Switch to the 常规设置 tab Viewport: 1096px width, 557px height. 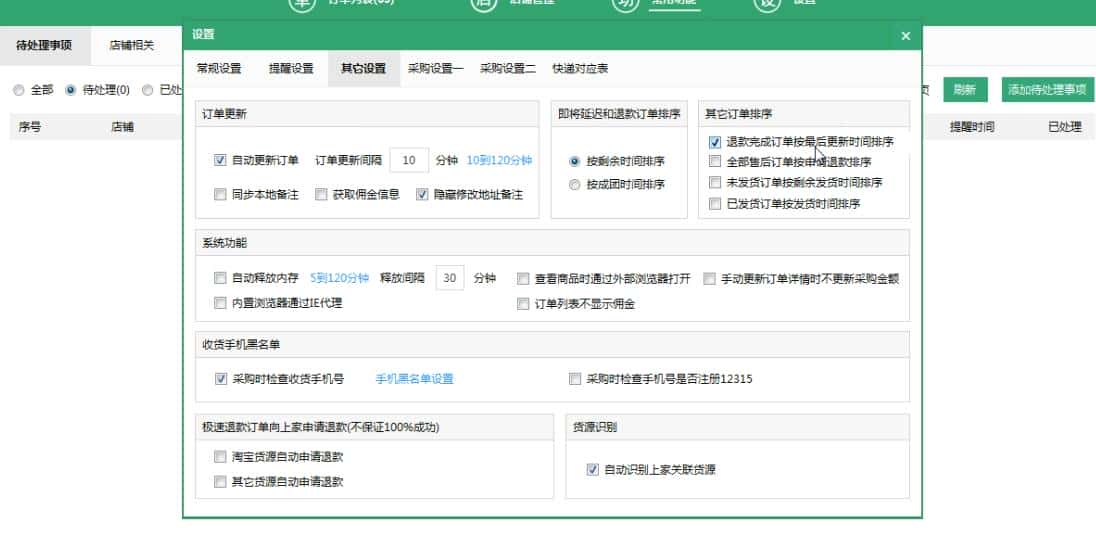click(219, 69)
